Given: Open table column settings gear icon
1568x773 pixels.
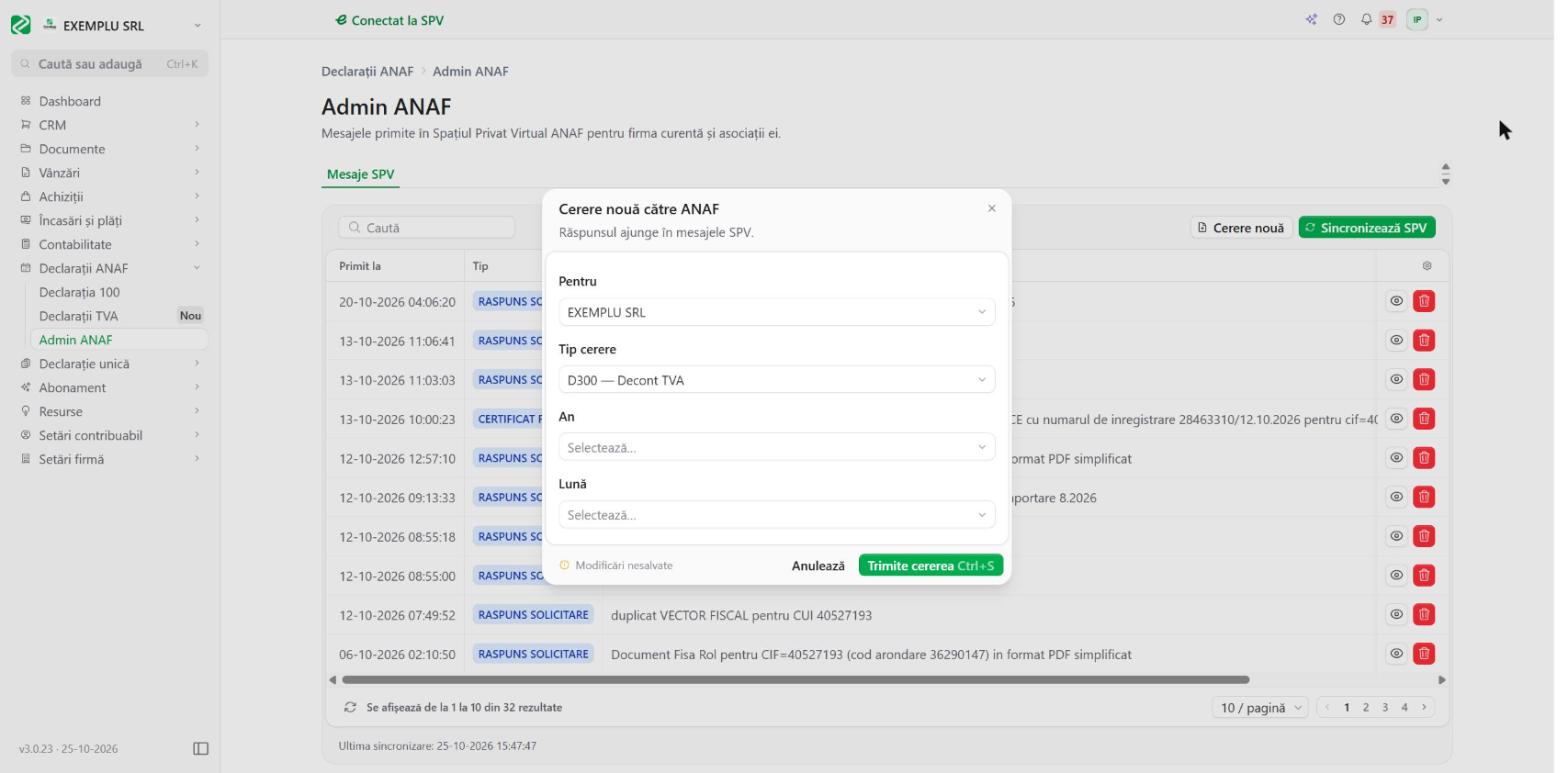Looking at the screenshot, I should pyautogui.click(x=1427, y=266).
